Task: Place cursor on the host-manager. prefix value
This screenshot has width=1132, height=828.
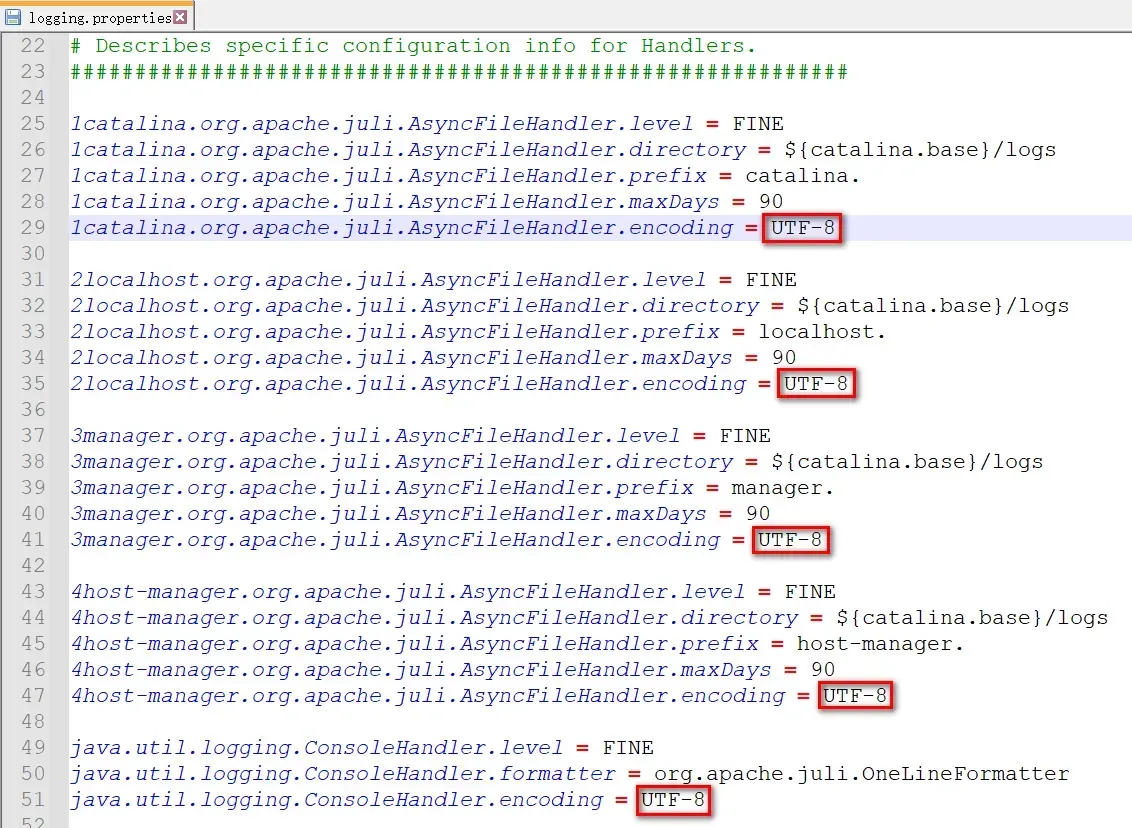Action: tap(880, 644)
